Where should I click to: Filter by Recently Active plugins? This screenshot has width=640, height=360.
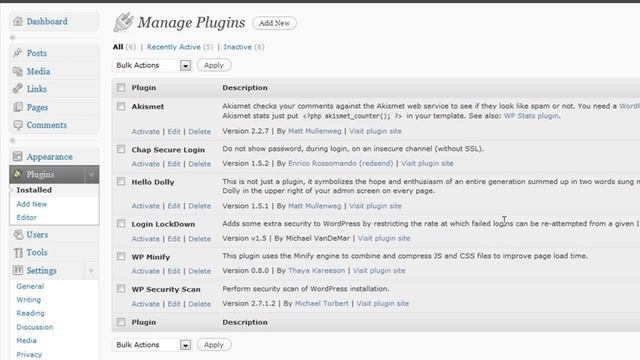[174, 47]
